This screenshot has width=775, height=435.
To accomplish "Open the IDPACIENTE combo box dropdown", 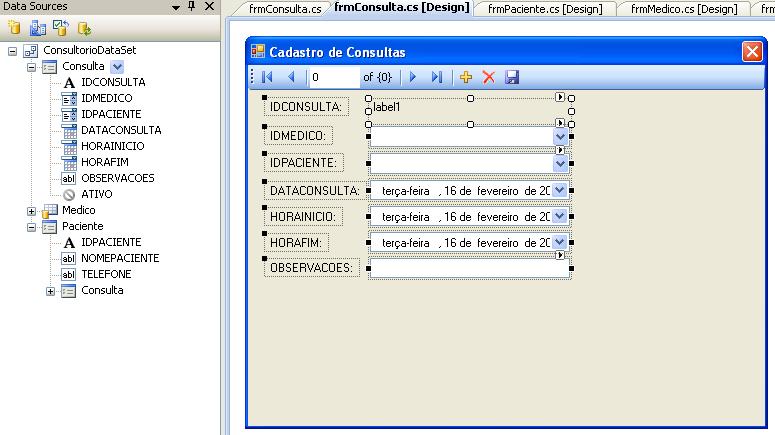I will [x=560, y=164].
